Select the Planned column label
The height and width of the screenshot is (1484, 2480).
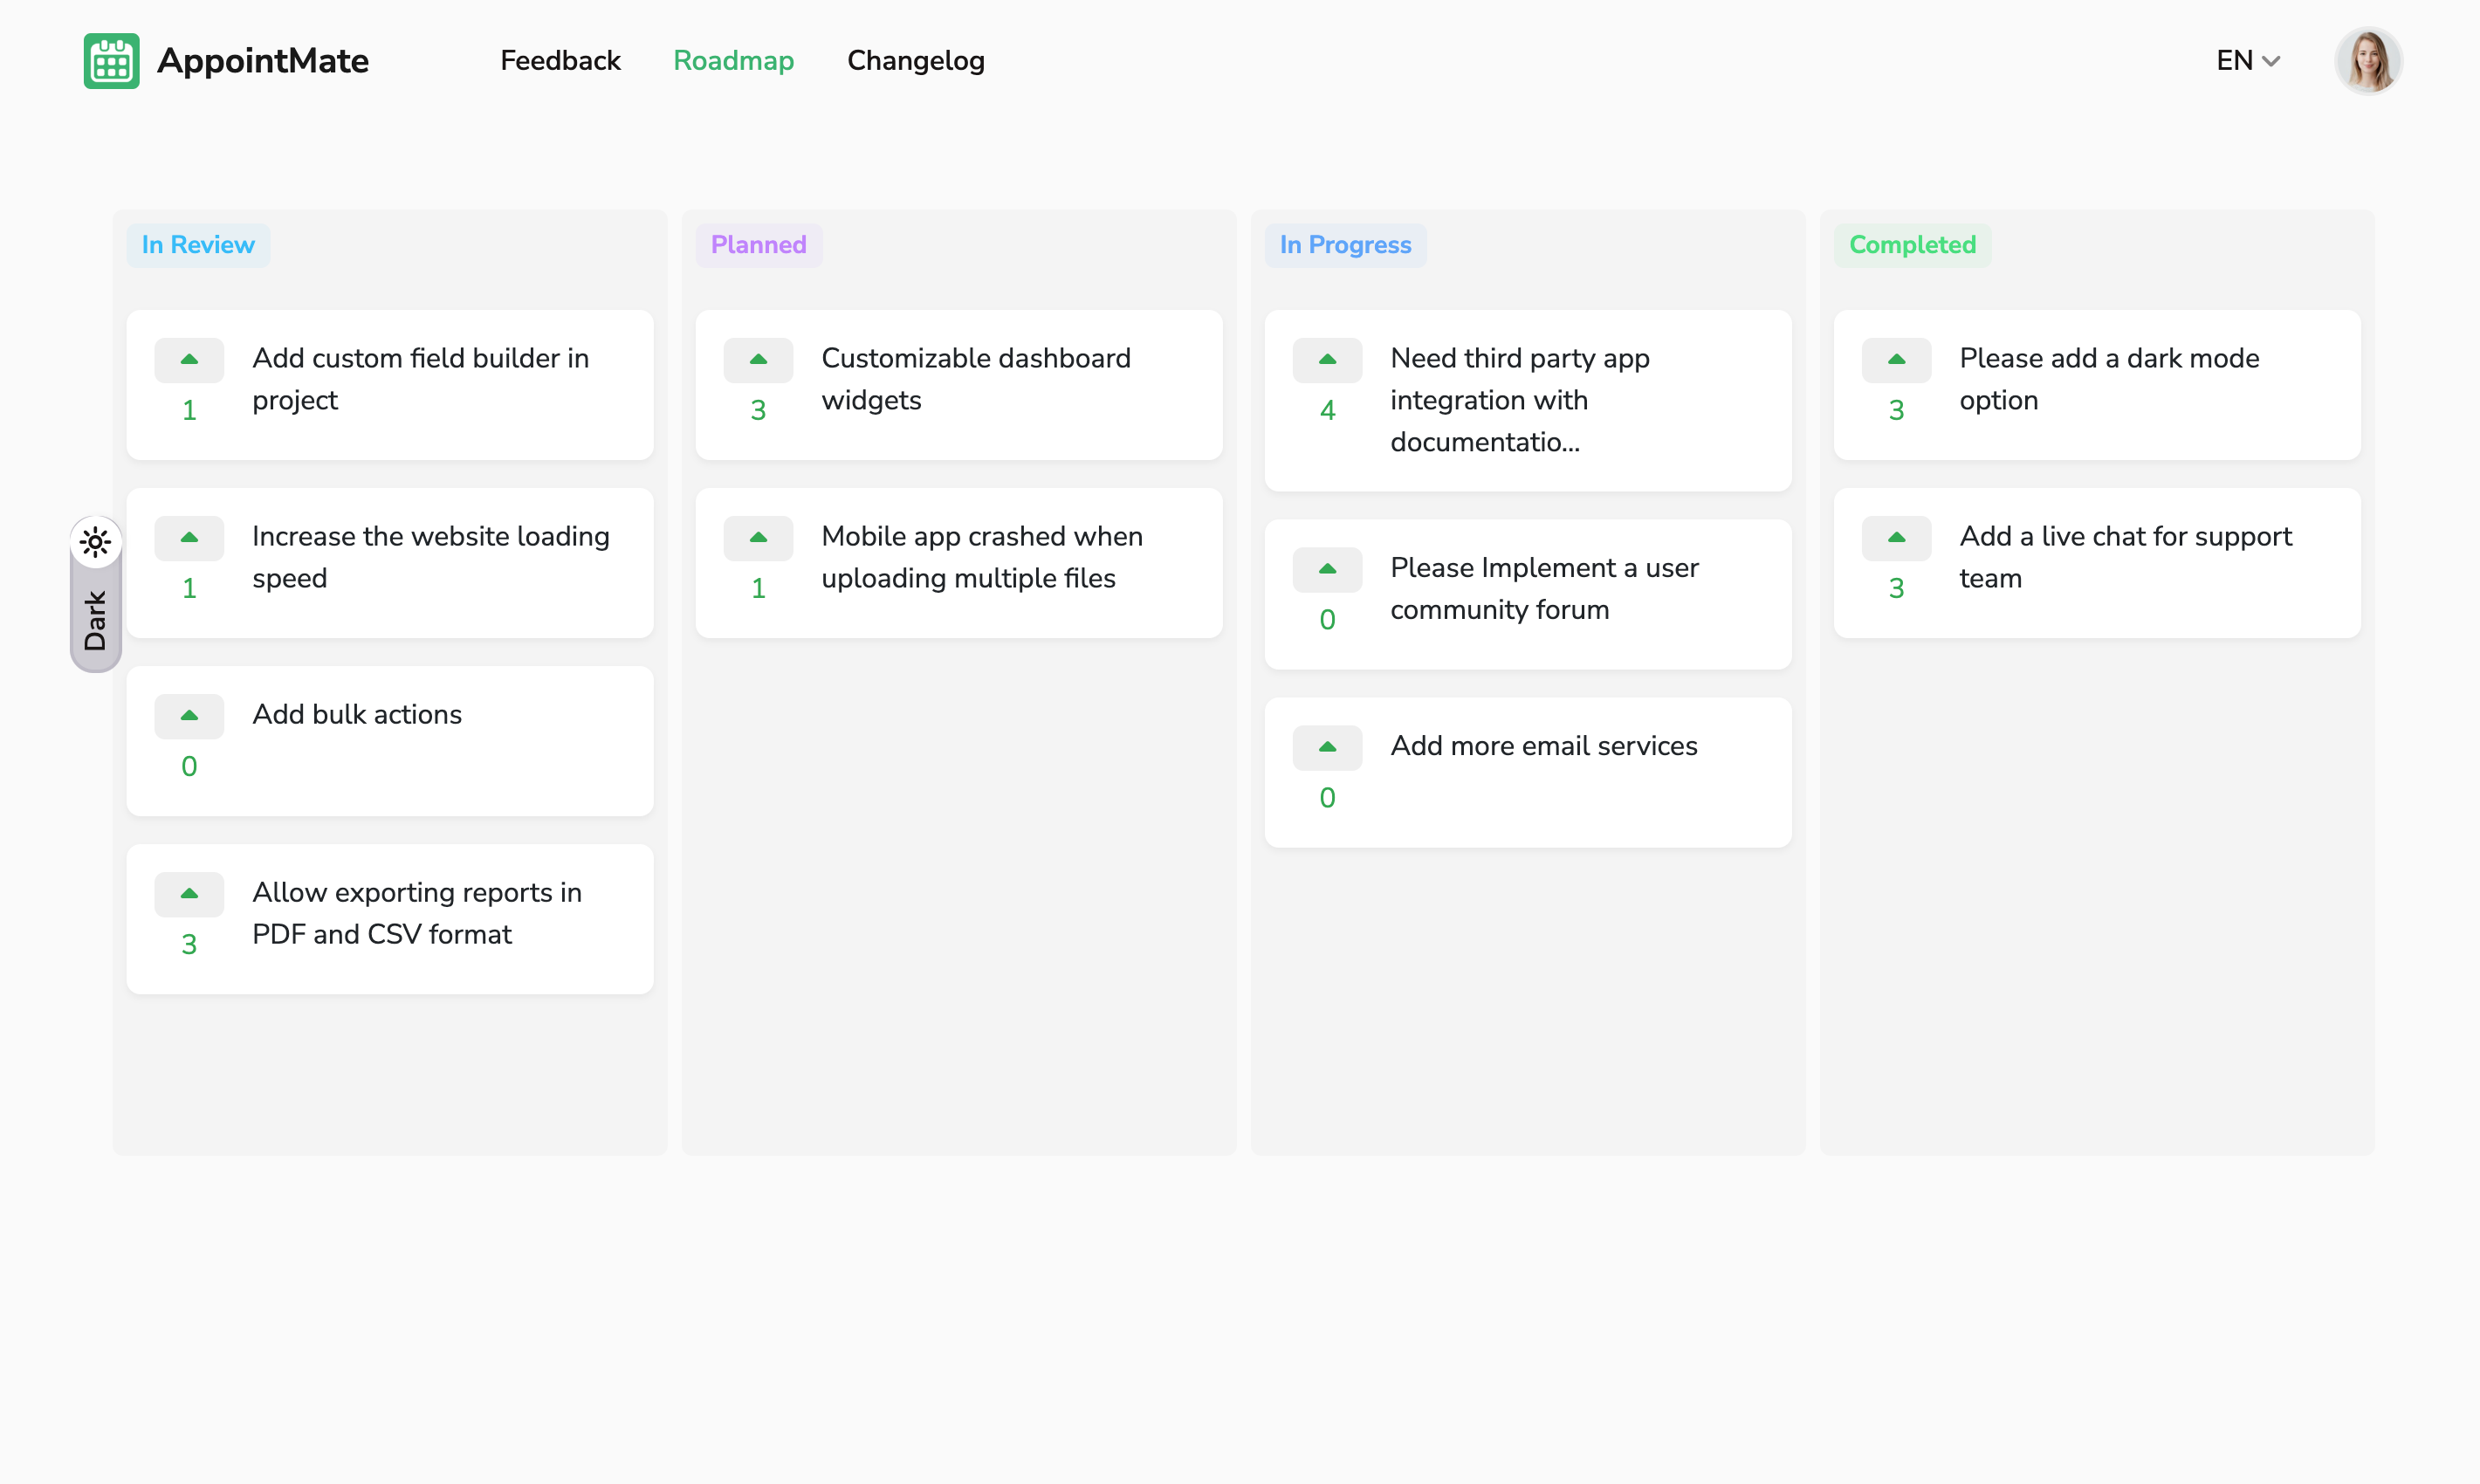pos(758,245)
